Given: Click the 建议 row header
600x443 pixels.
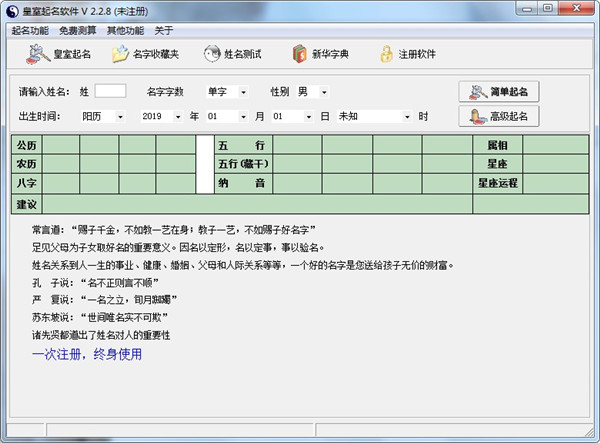Looking at the screenshot, I should pos(26,204).
